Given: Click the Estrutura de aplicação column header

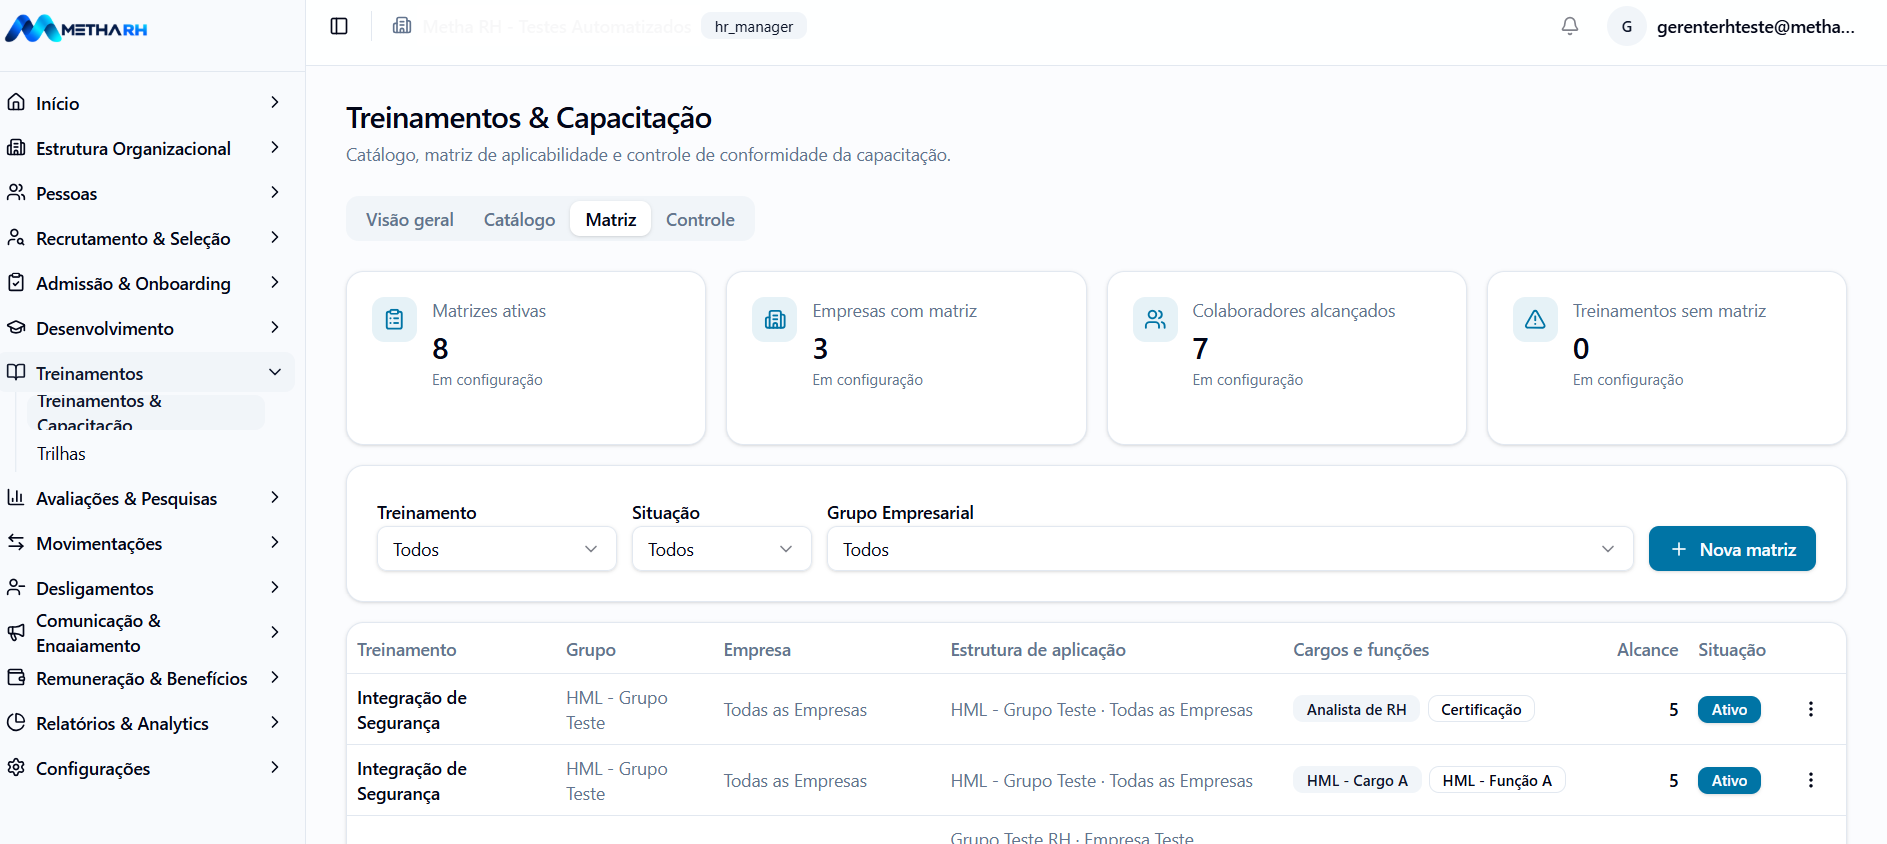Looking at the screenshot, I should pyautogui.click(x=1038, y=650).
